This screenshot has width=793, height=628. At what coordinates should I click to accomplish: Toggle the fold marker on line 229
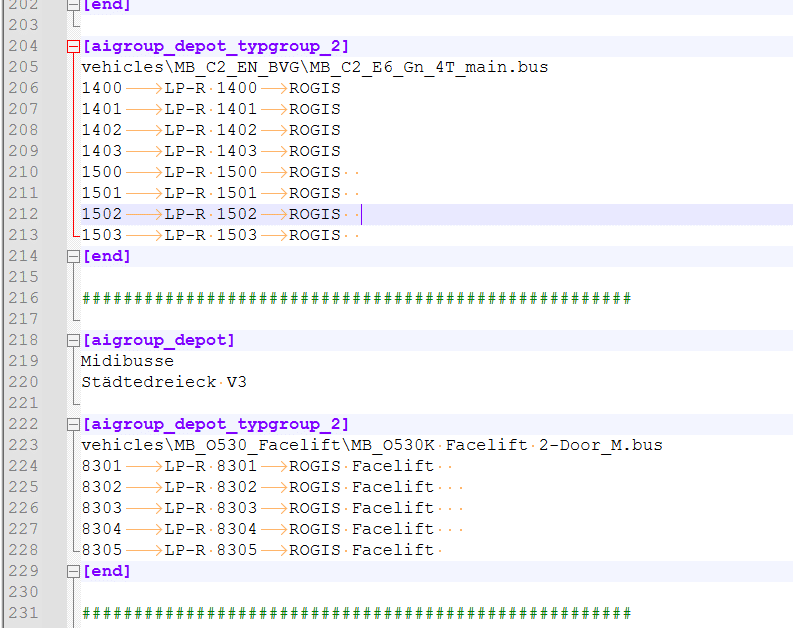(x=72, y=571)
